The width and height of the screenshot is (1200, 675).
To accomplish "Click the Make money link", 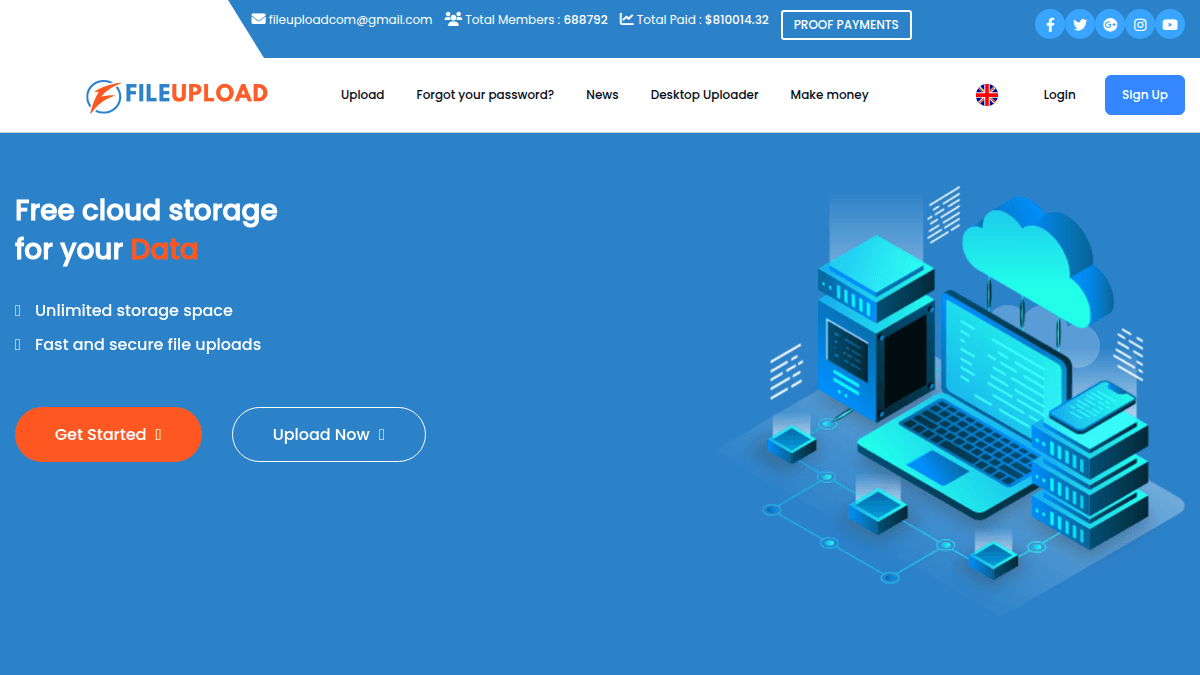I will click(829, 95).
